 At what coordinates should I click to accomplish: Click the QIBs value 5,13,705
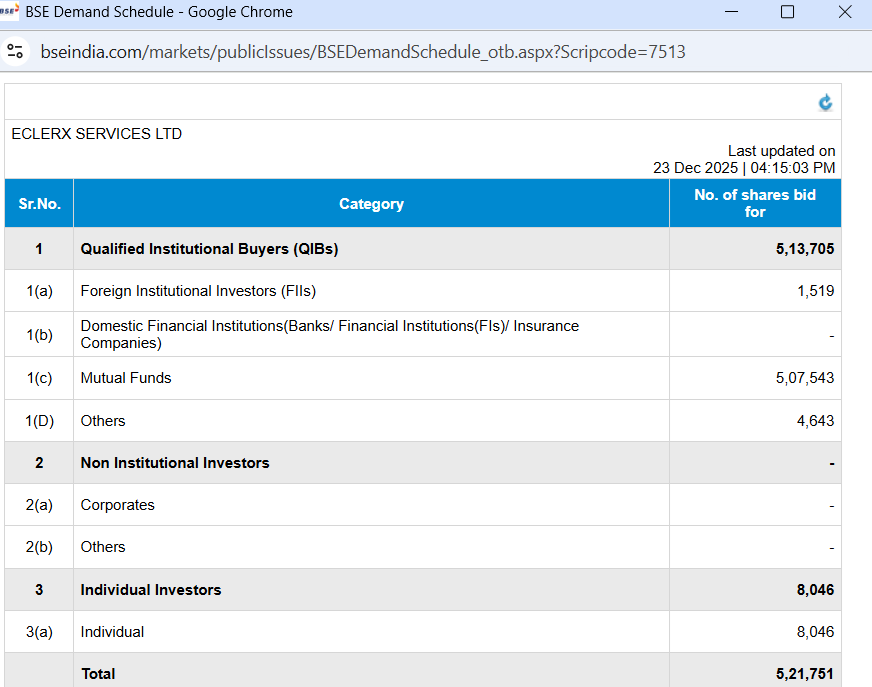tap(805, 249)
